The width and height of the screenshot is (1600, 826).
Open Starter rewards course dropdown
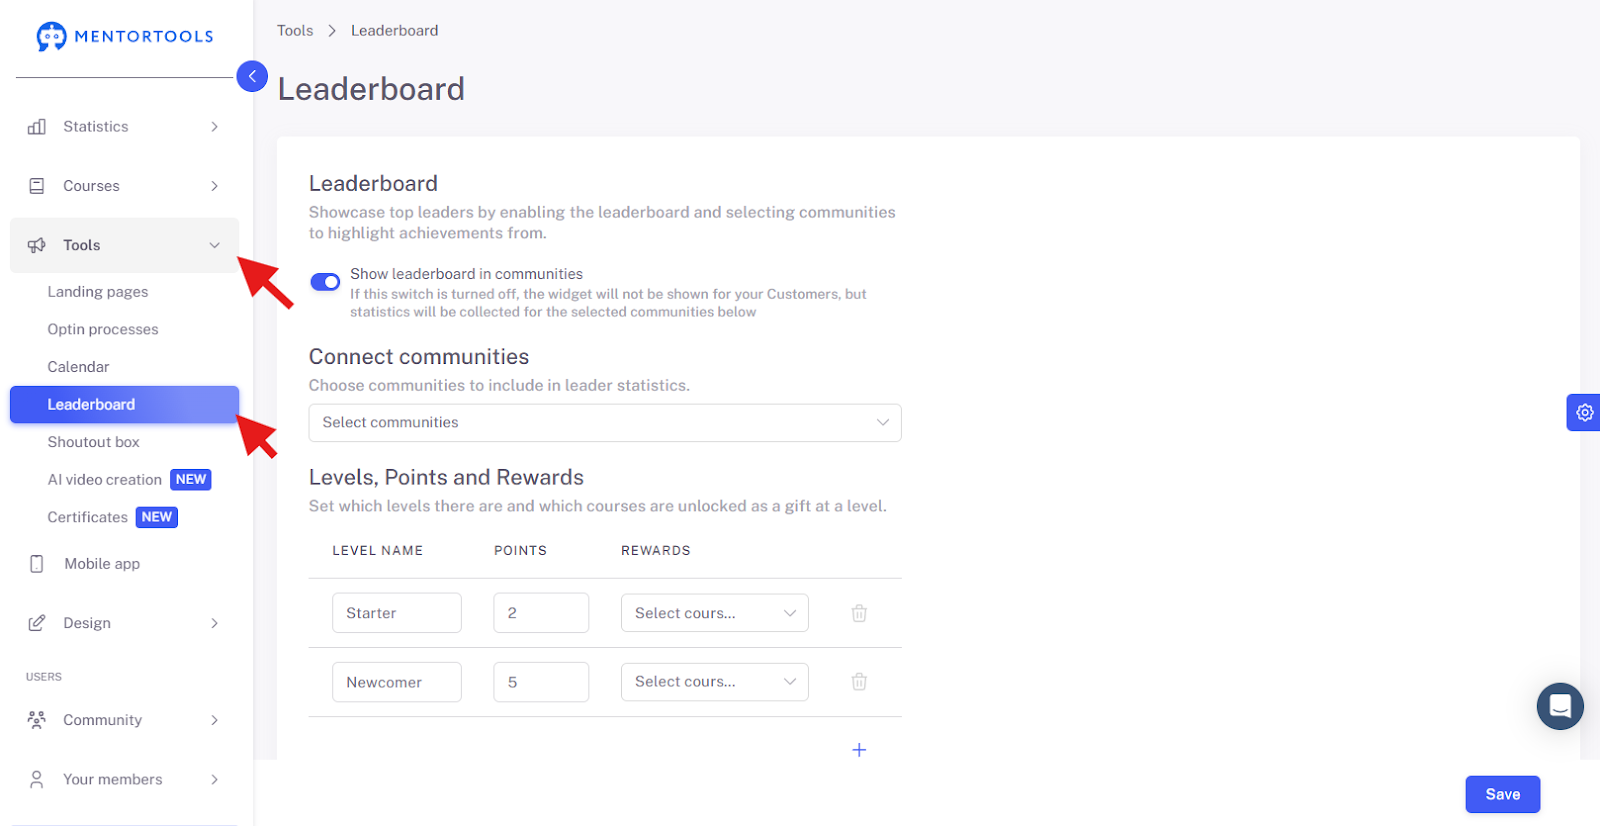point(715,613)
